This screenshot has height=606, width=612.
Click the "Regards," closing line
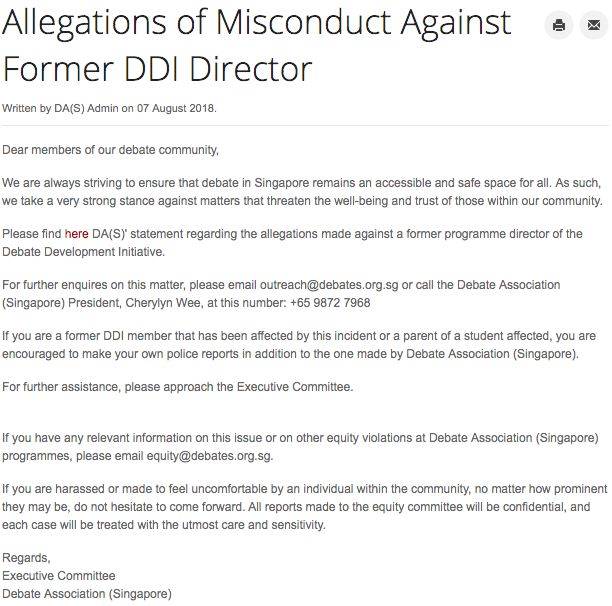click(x=26, y=558)
